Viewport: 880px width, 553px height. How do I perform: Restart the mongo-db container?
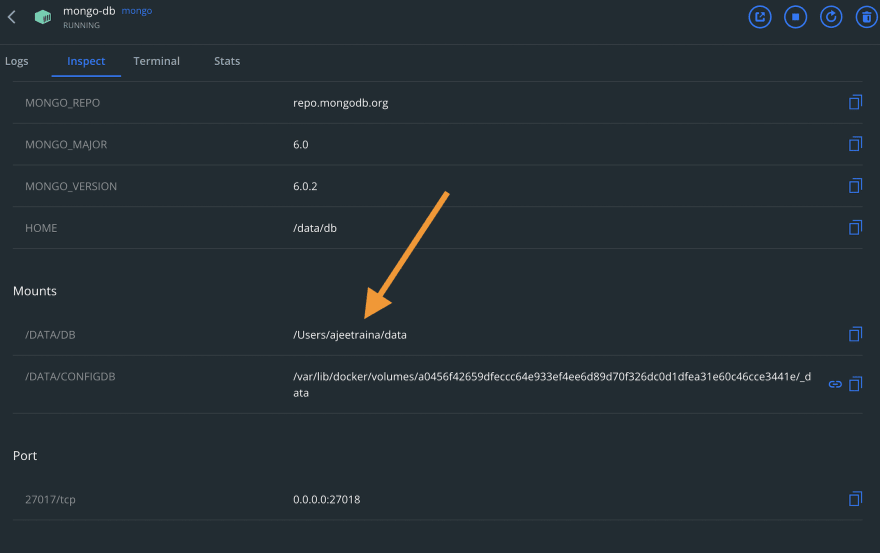[831, 17]
